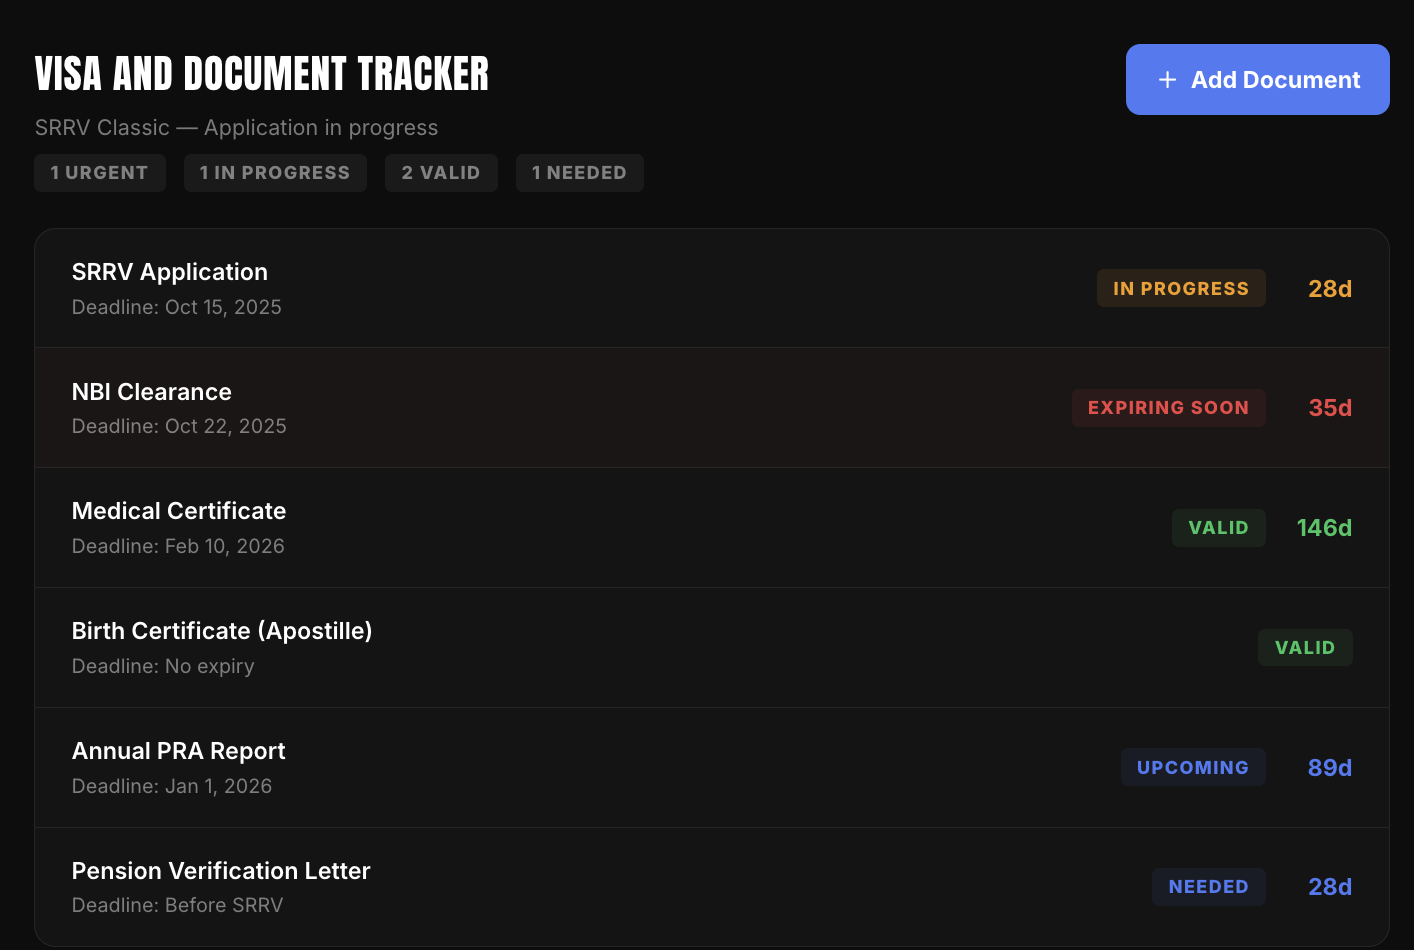Select the 1 NEEDED filter chip

[x=579, y=172]
